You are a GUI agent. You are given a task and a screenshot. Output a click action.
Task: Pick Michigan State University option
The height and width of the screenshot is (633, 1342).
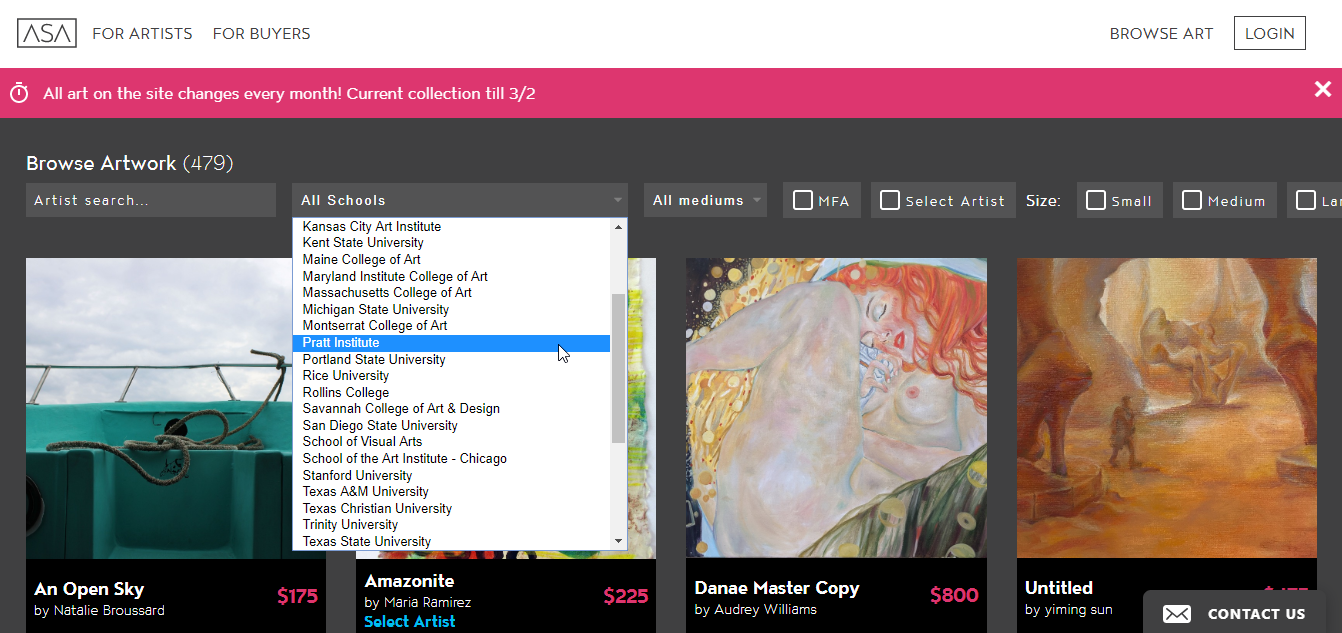click(451, 310)
